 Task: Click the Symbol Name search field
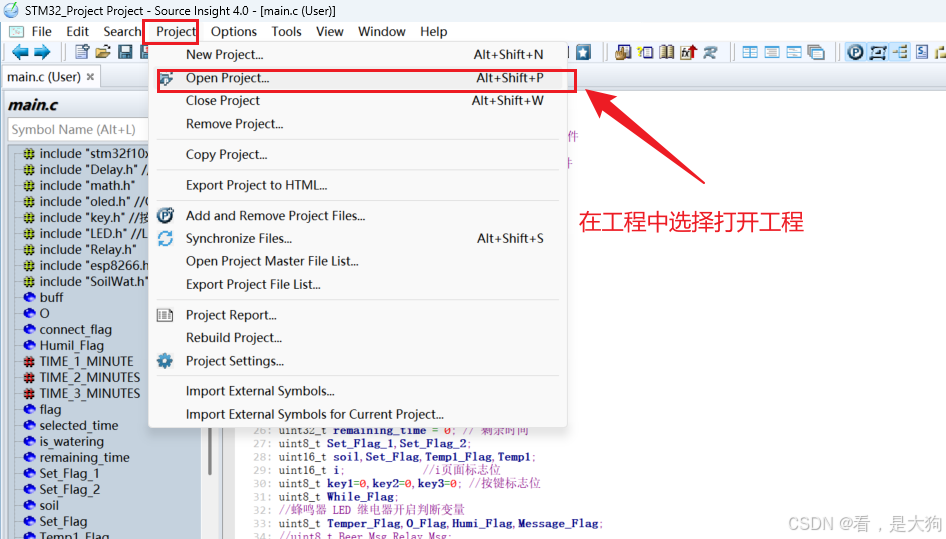[78, 129]
